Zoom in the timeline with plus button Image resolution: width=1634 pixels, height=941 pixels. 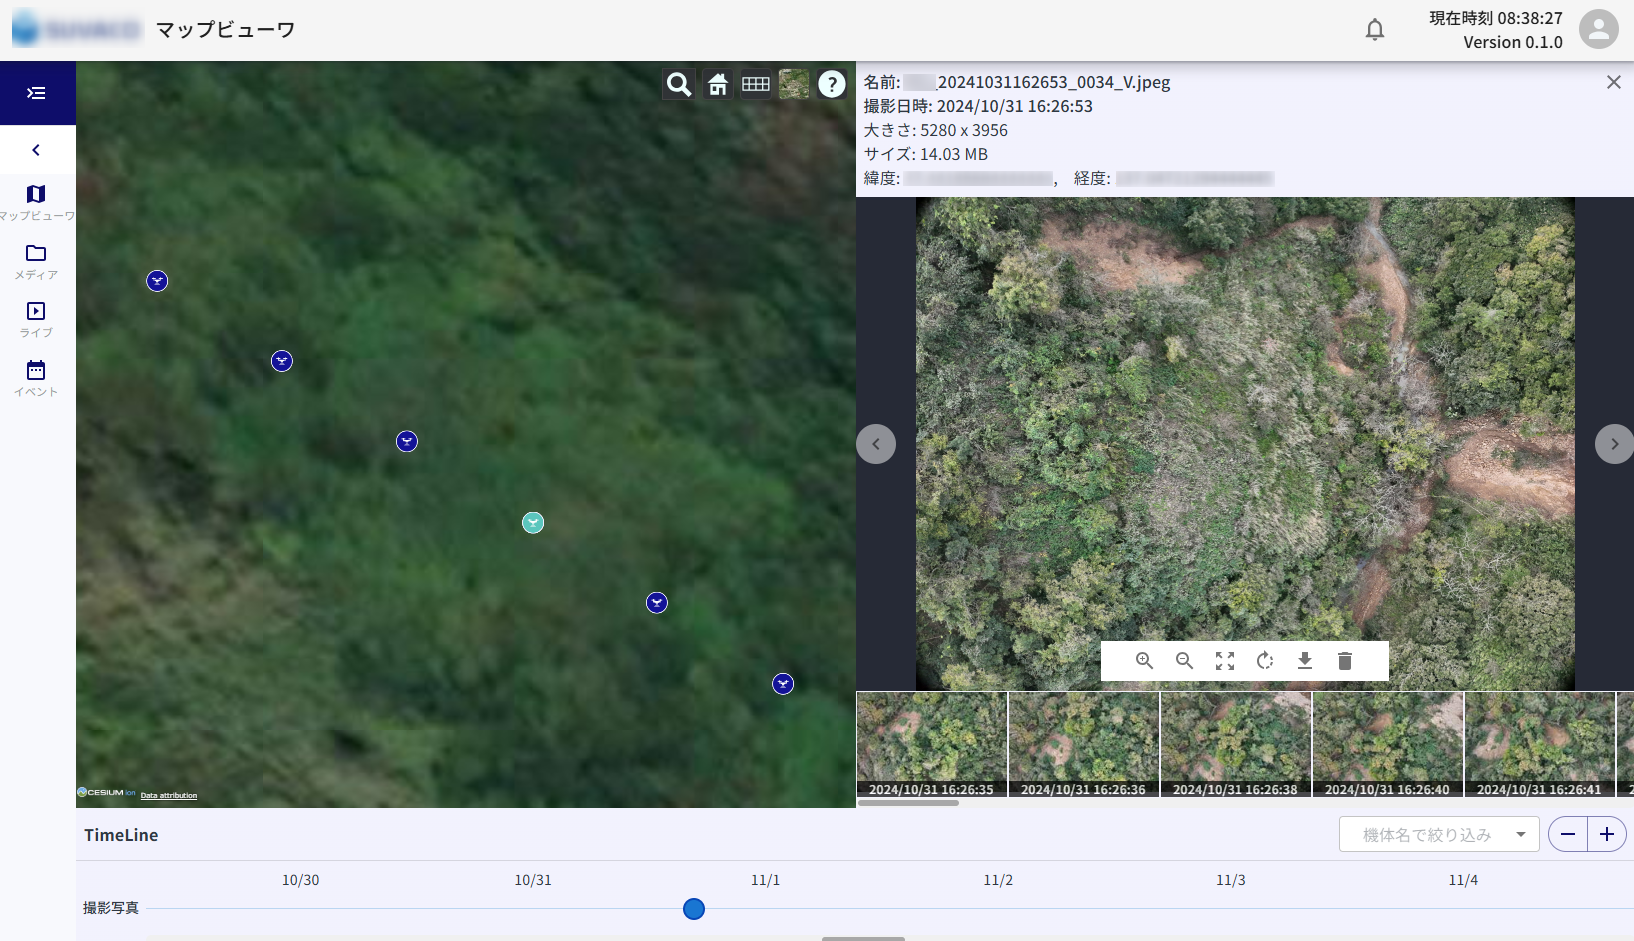coord(1607,835)
